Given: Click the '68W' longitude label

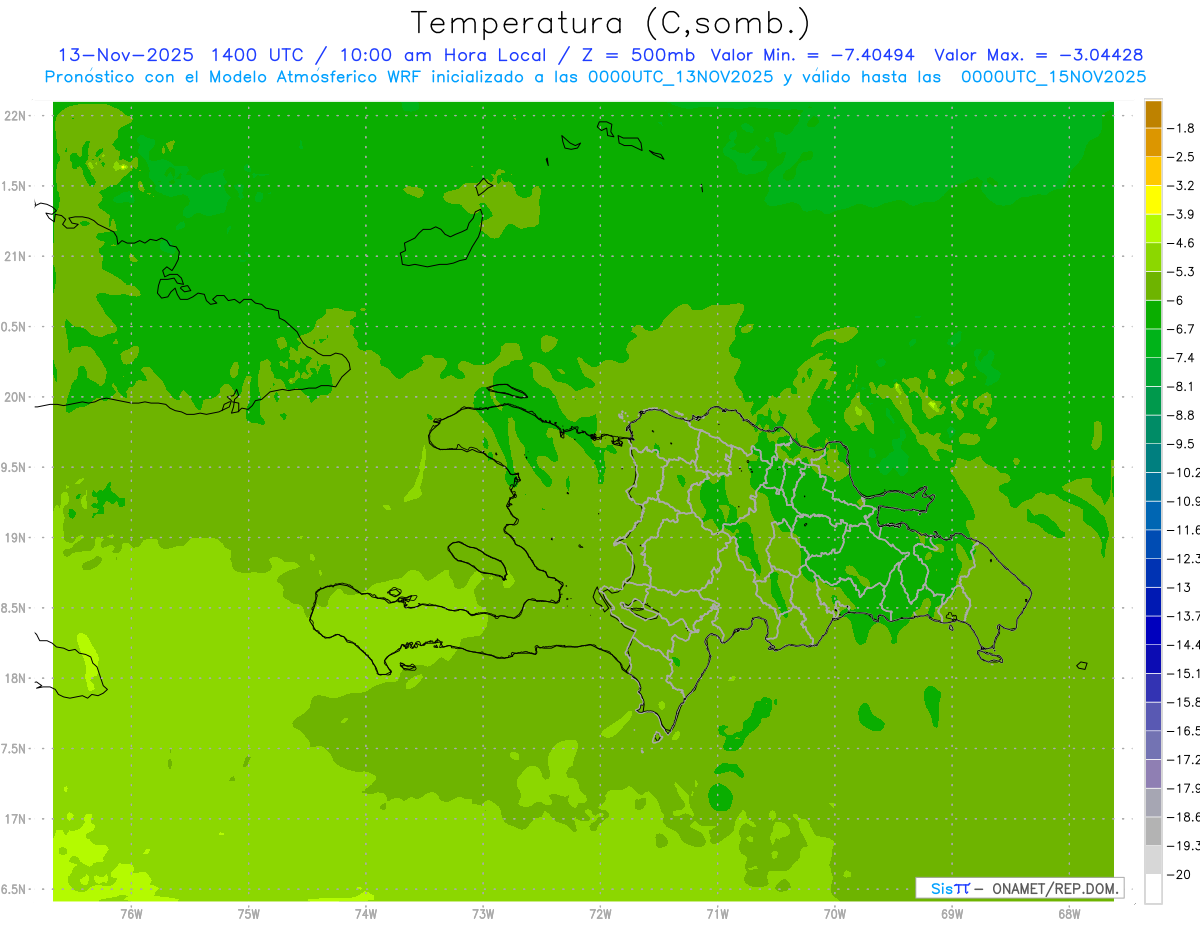Looking at the screenshot, I should [1068, 913].
